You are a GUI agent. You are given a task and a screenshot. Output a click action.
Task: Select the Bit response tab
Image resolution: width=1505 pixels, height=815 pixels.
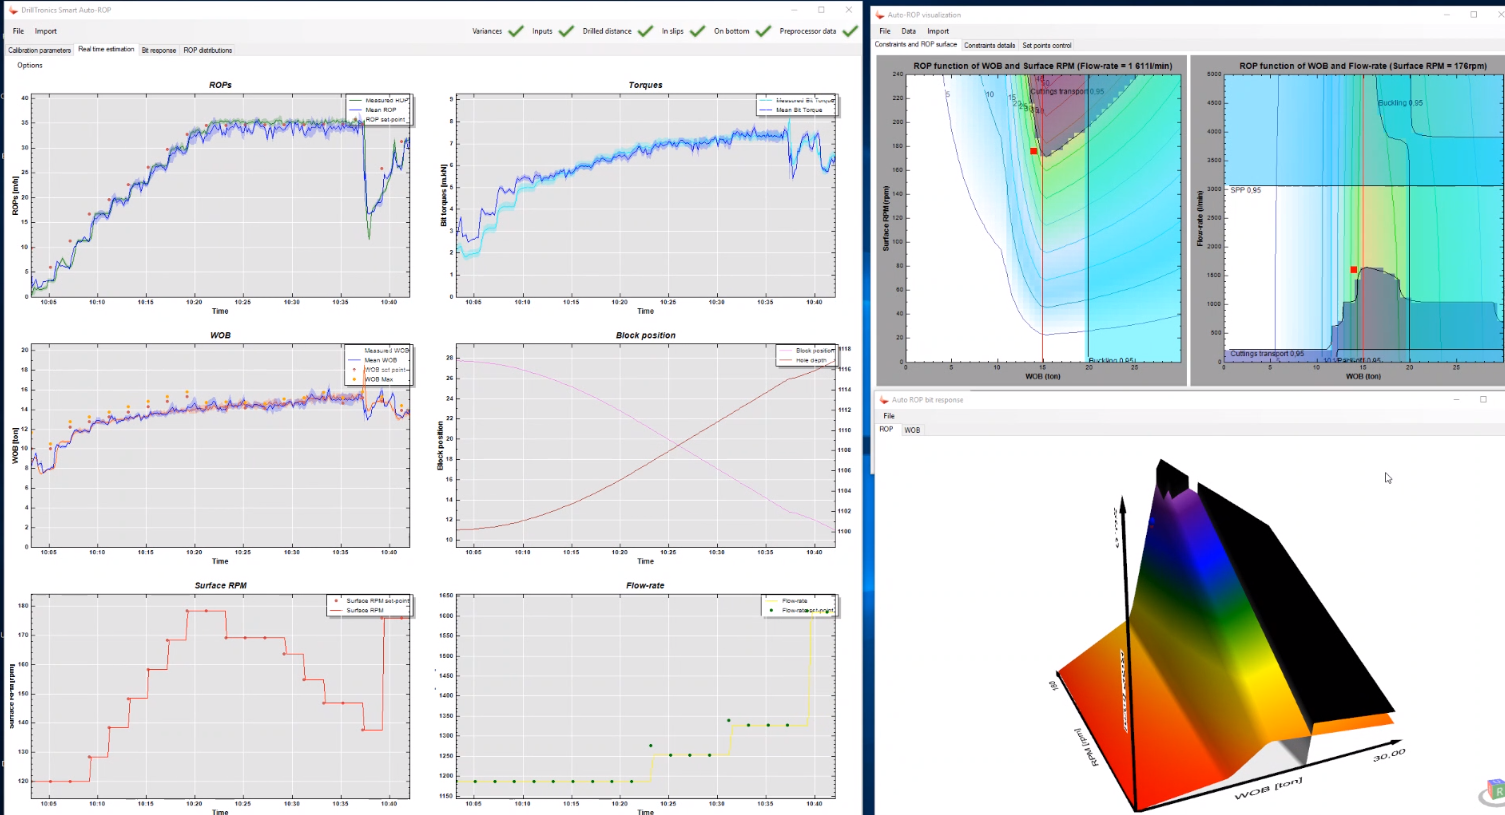click(158, 50)
